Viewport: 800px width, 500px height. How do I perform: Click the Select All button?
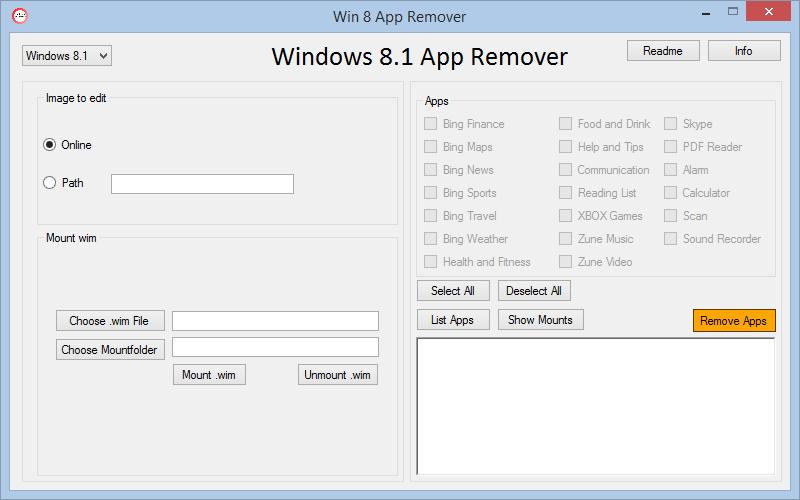point(453,291)
